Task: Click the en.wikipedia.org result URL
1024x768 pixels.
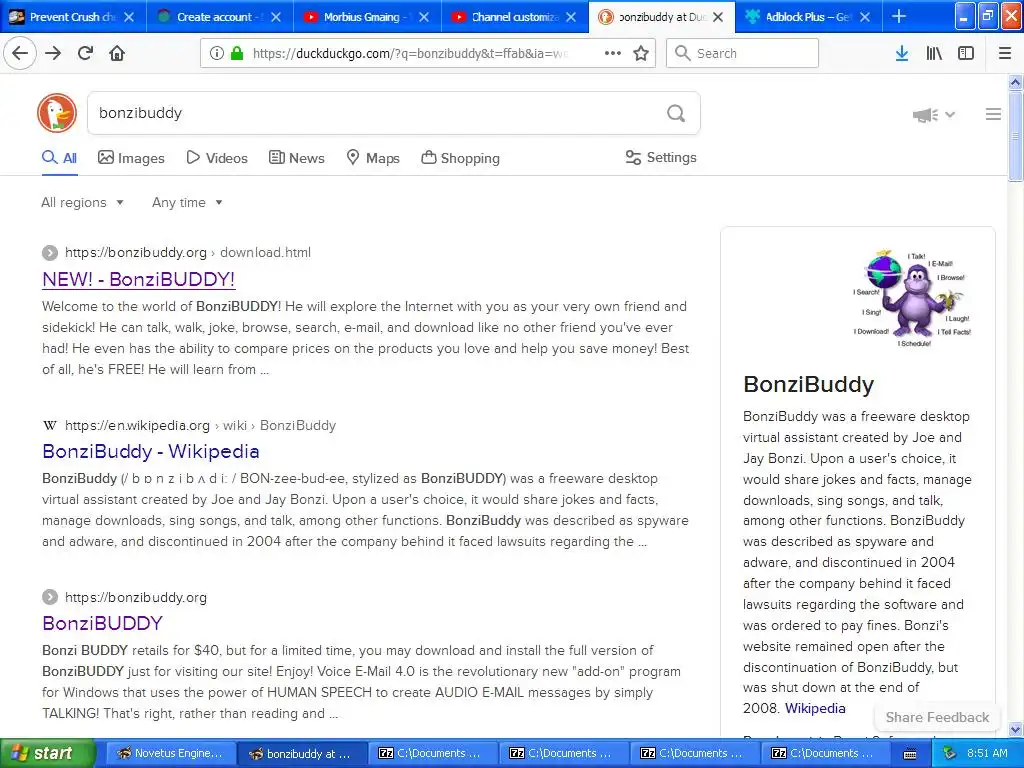Action: [x=137, y=426]
